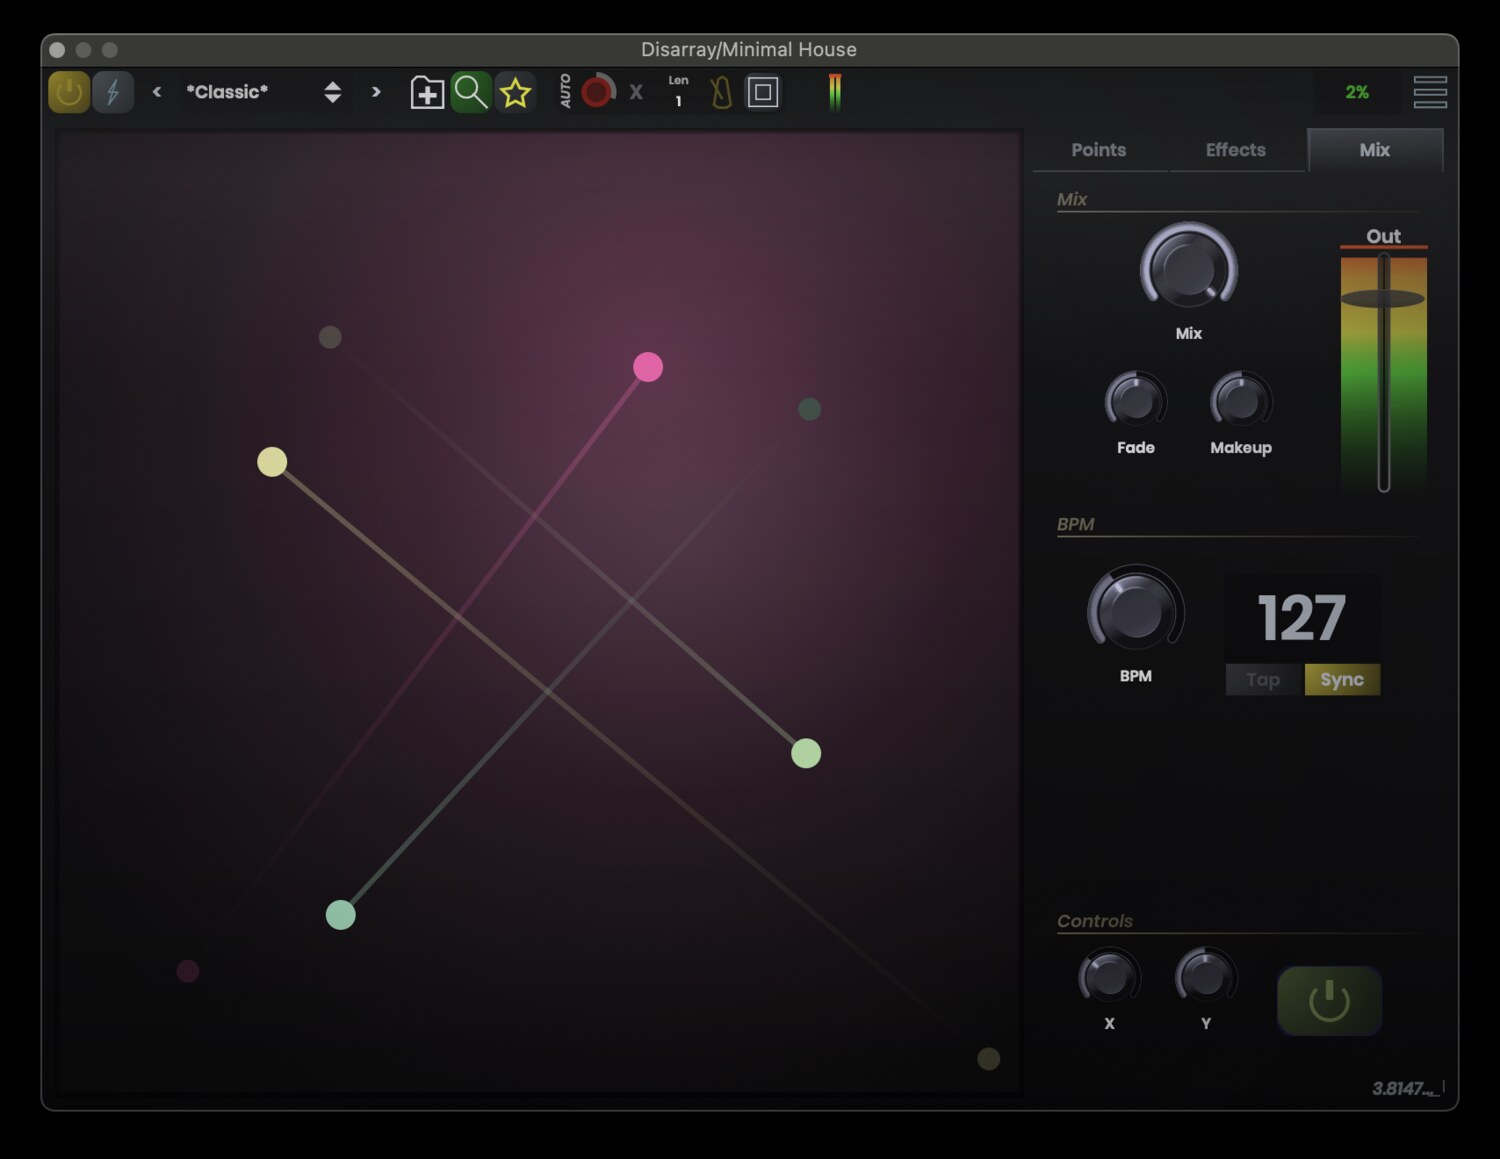Open the hamburger menu at top right
The image size is (1500, 1159).
pos(1430,92)
